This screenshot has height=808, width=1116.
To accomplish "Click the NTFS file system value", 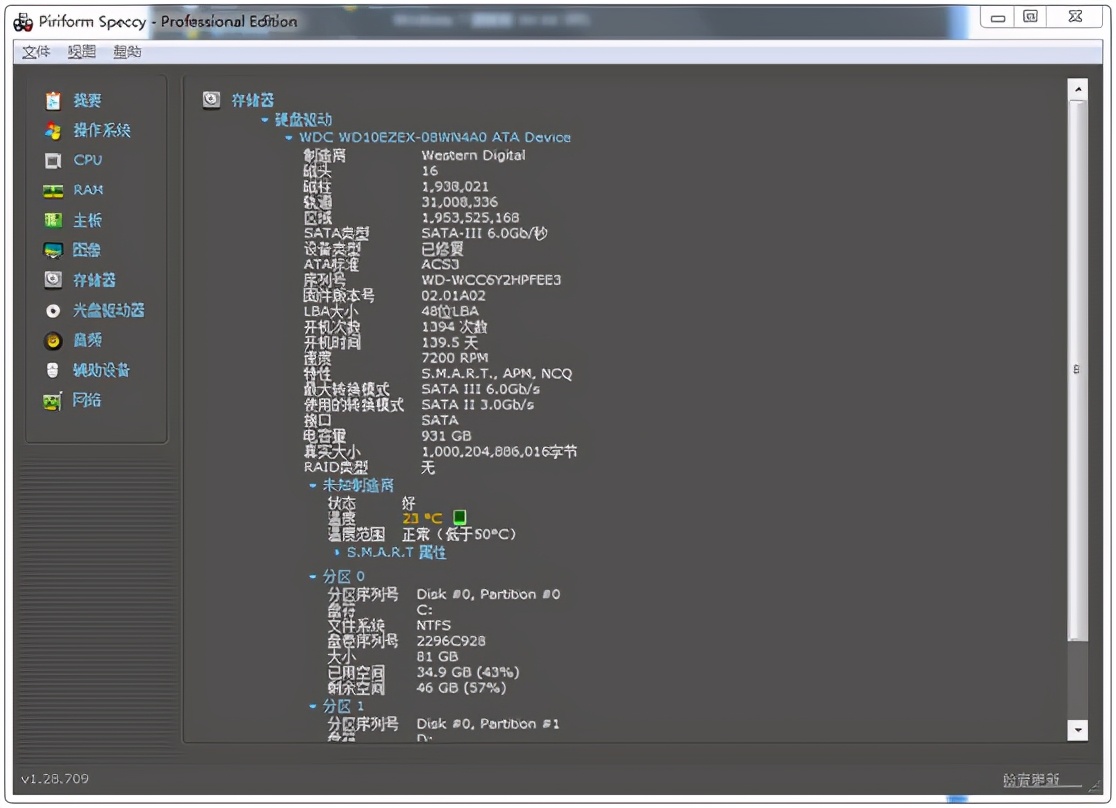I will (433, 626).
